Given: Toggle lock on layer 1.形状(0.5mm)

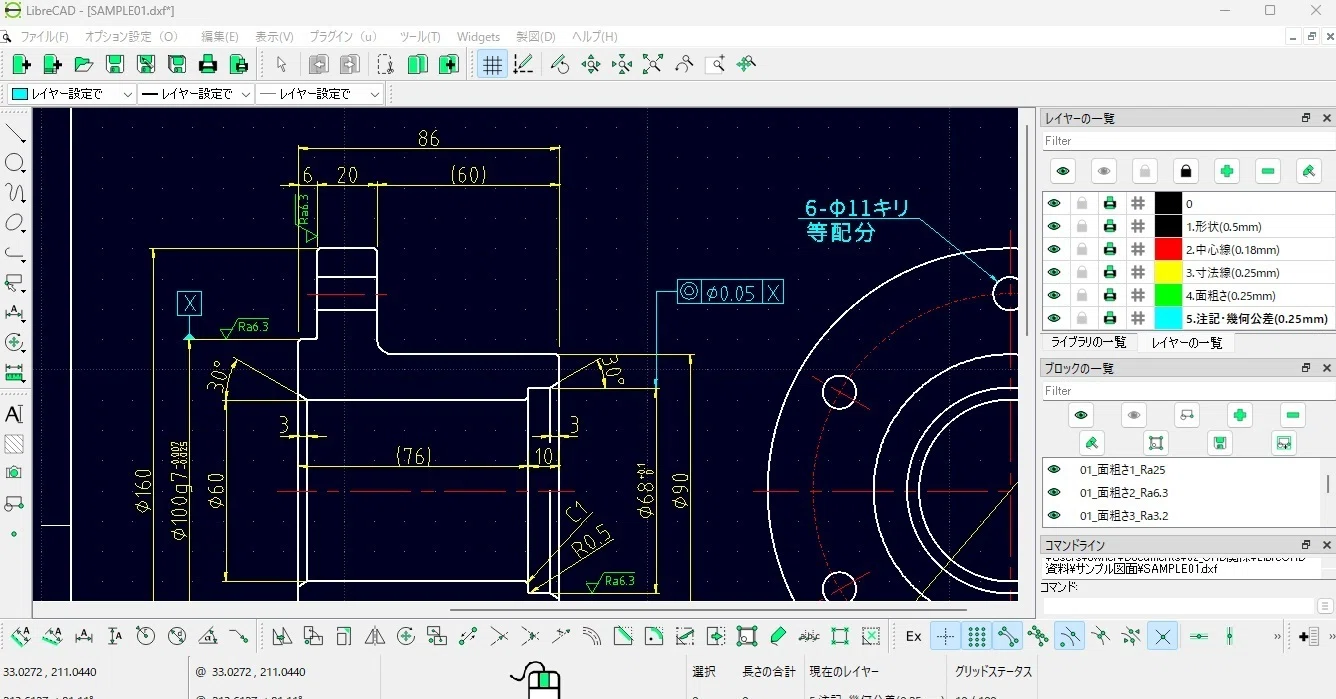Looking at the screenshot, I should coord(1082,226).
